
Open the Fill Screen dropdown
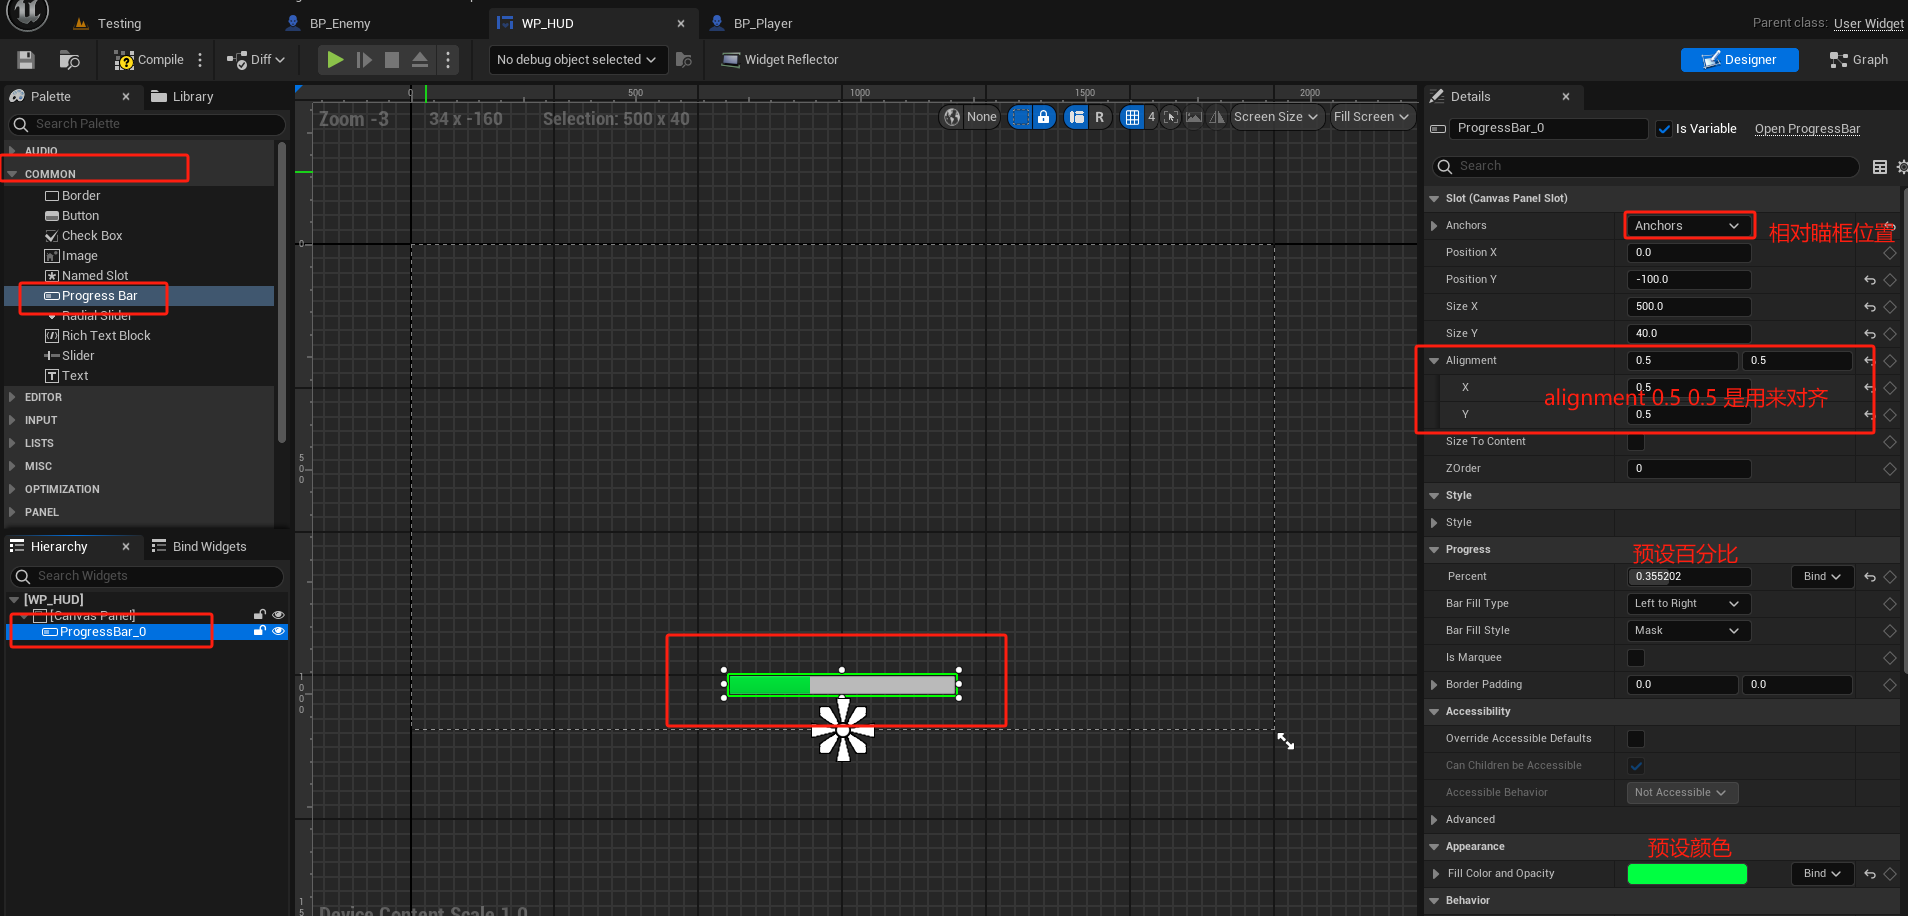click(1371, 117)
